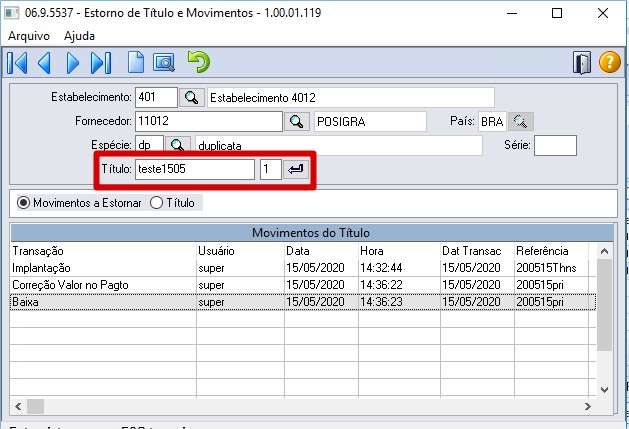Open the search record magnifier icon
The width and height of the screenshot is (629, 429).
164,63
